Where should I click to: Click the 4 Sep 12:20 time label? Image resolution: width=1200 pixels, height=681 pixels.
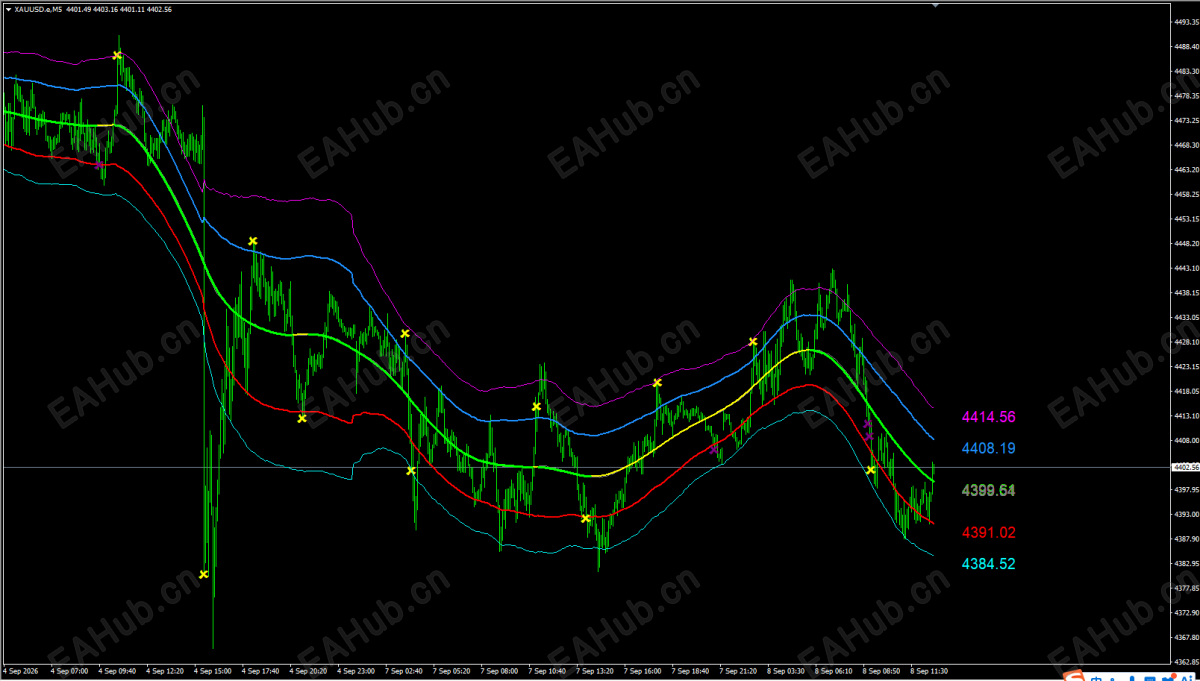pos(165,671)
